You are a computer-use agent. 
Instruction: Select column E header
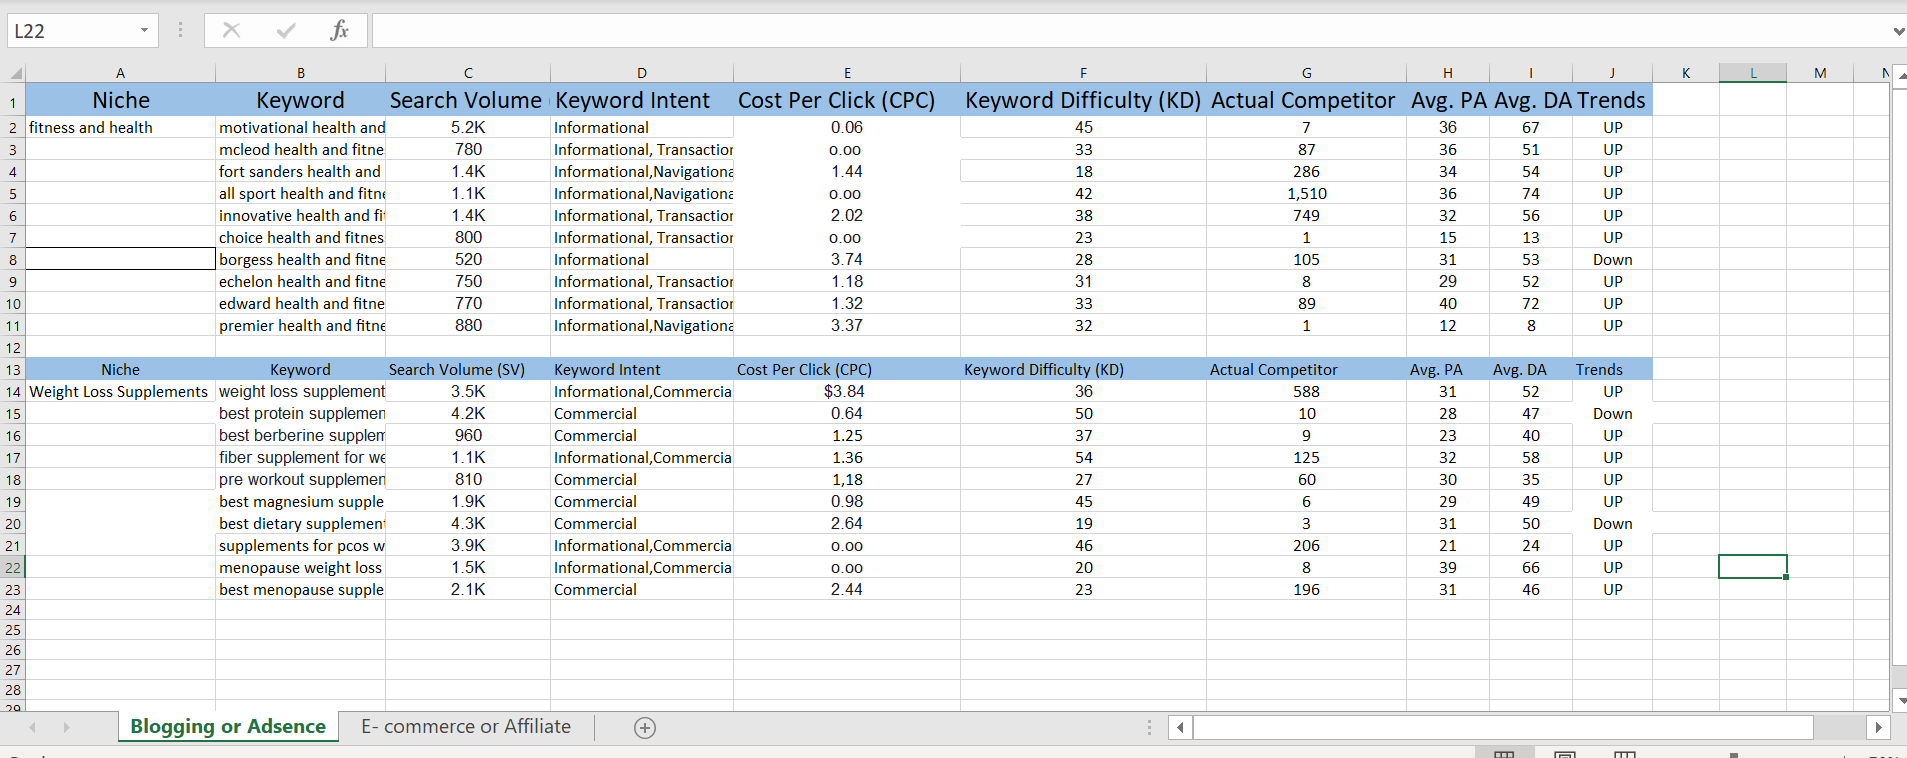tap(847, 73)
